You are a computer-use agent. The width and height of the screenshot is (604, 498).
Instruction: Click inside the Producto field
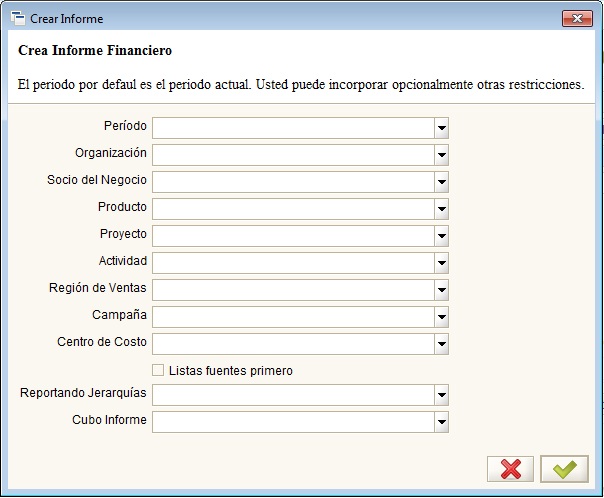(x=292, y=209)
